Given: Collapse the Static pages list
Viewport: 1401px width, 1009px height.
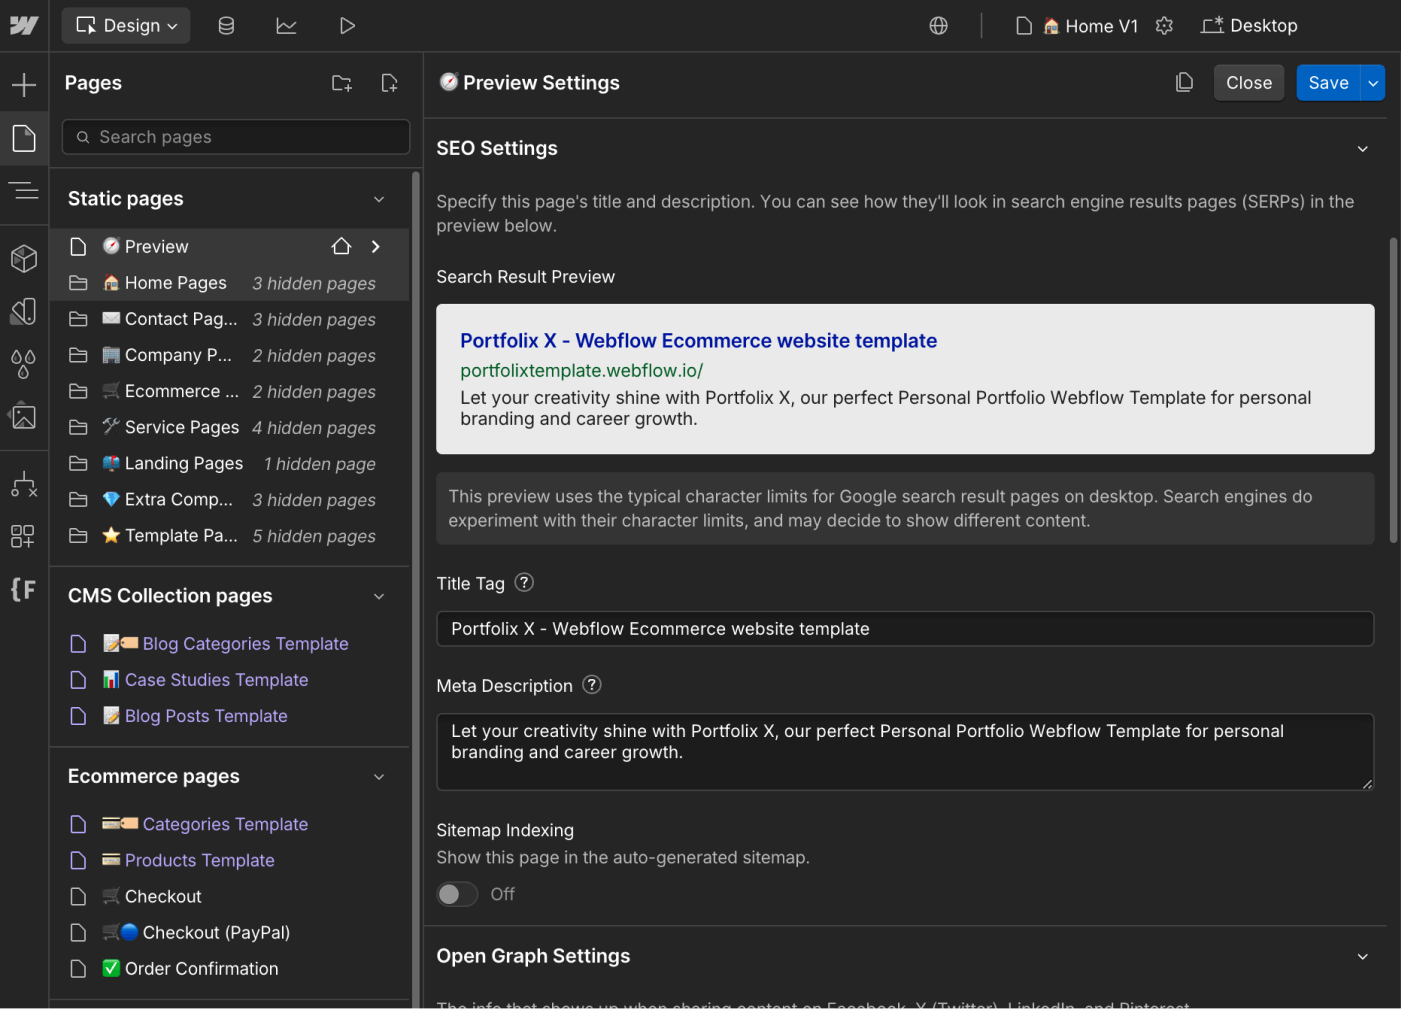Looking at the screenshot, I should tap(379, 198).
